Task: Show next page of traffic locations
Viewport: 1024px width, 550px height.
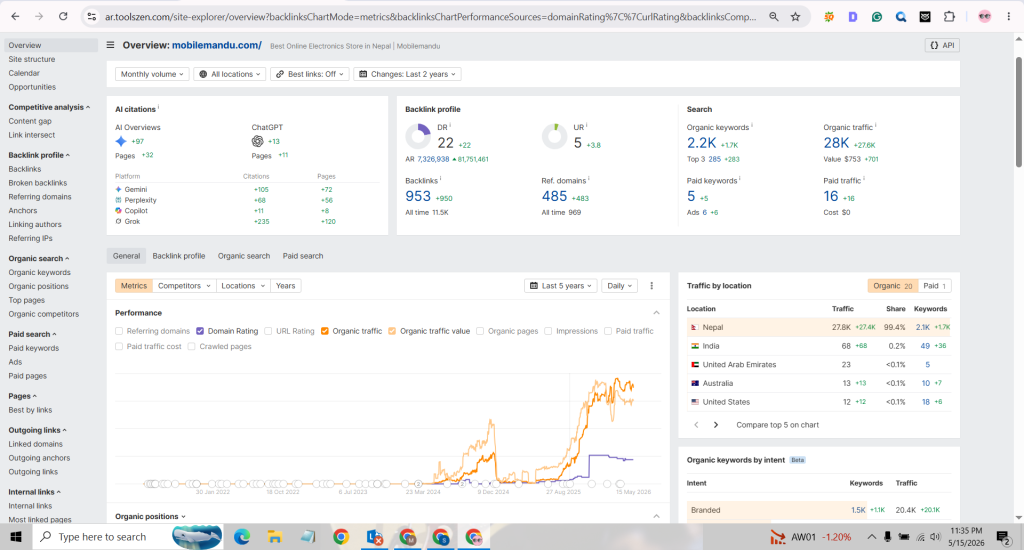Action: pos(716,425)
